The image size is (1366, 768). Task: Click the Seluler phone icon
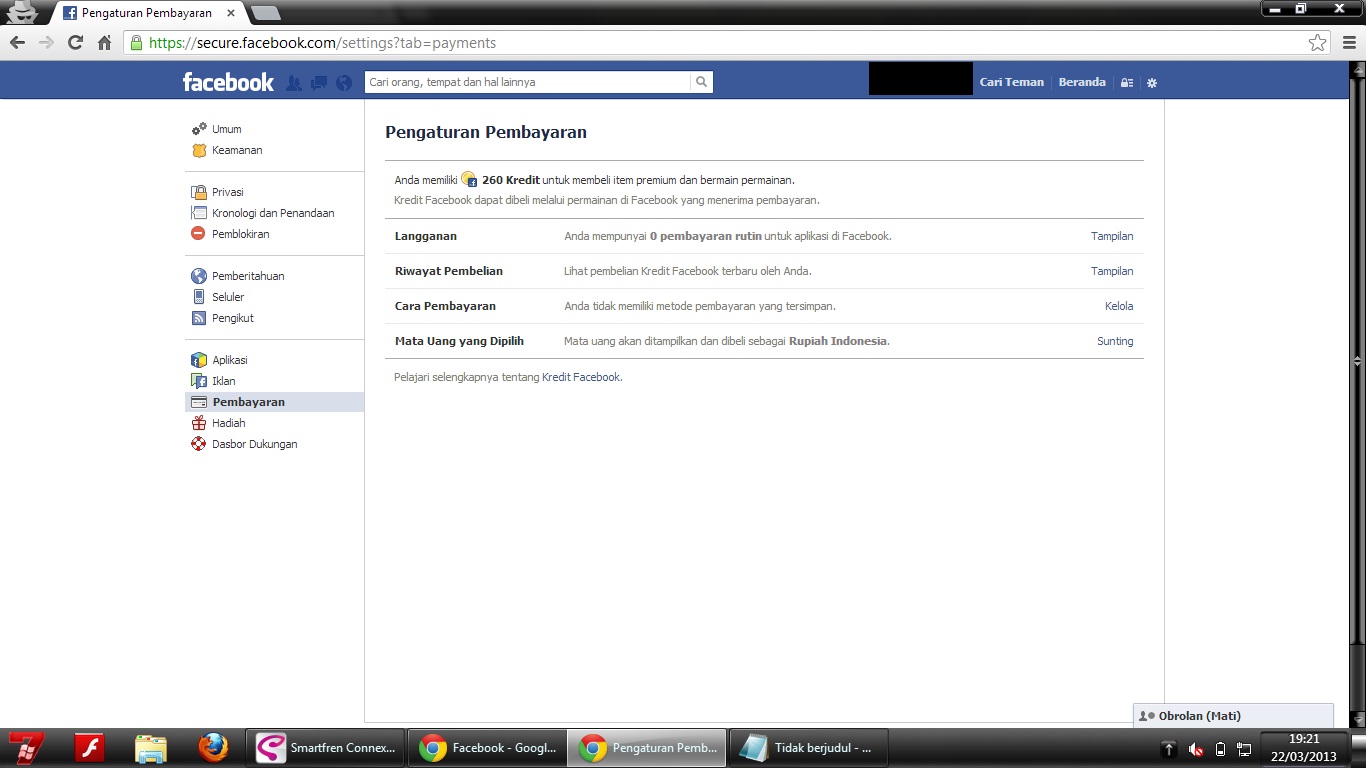(199, 297)
